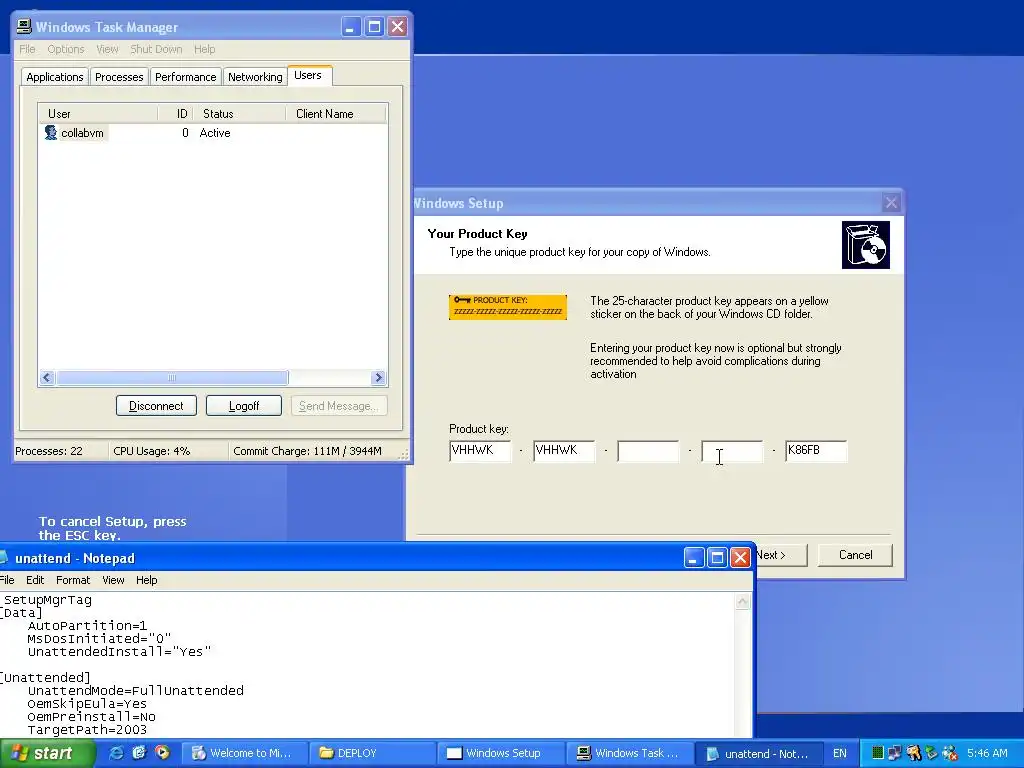Click Users list horizontal scrollbar thumb

pyautogui.click(x=172, y=377)
